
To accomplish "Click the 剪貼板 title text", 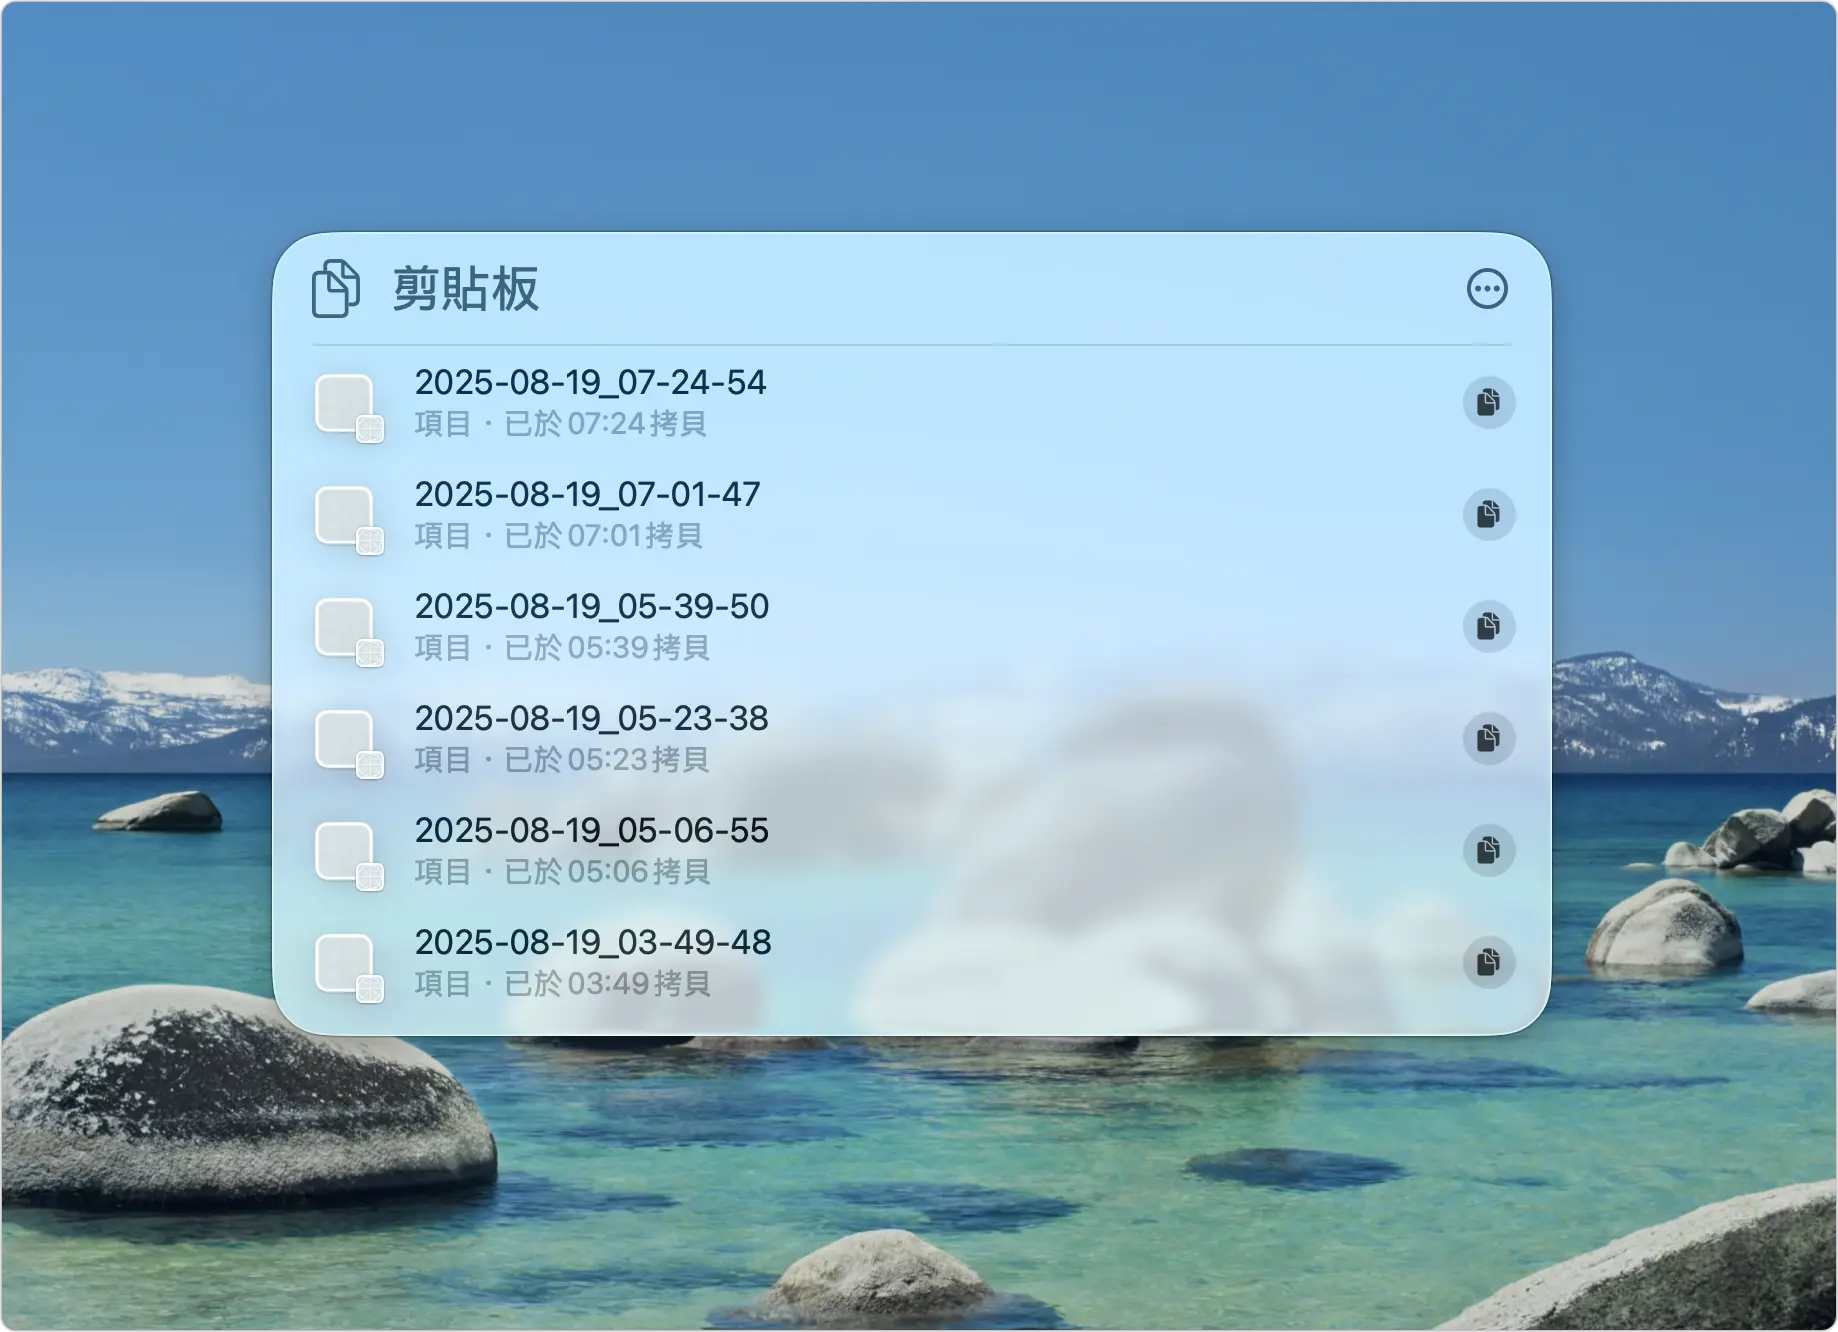I will [466, 289].
